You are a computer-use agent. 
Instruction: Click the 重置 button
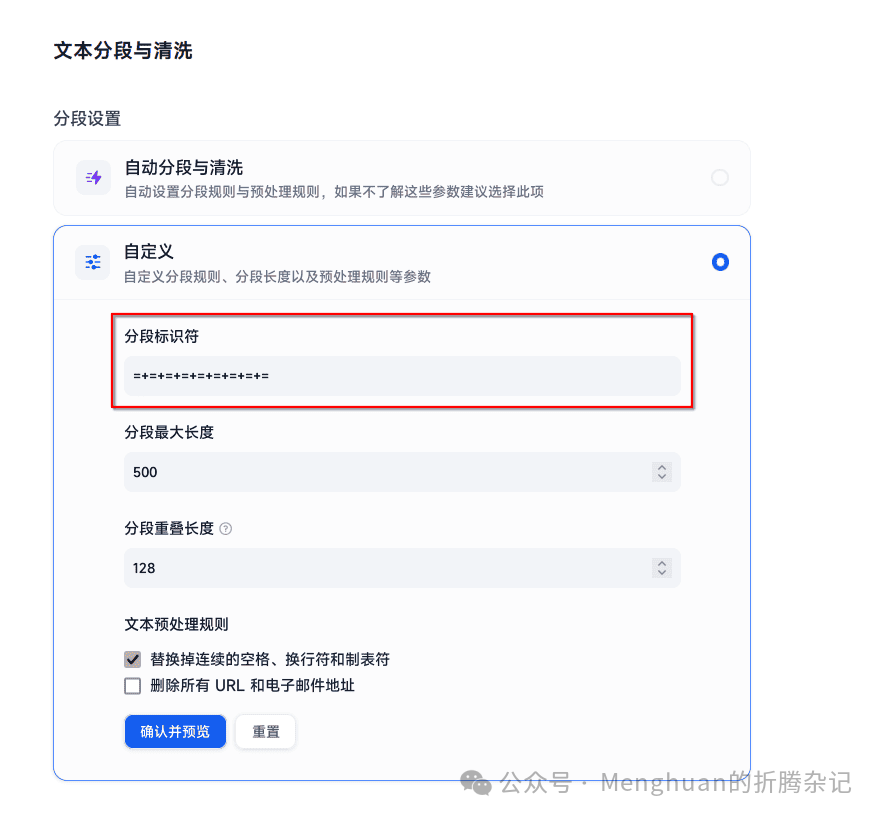click(265, 731)
